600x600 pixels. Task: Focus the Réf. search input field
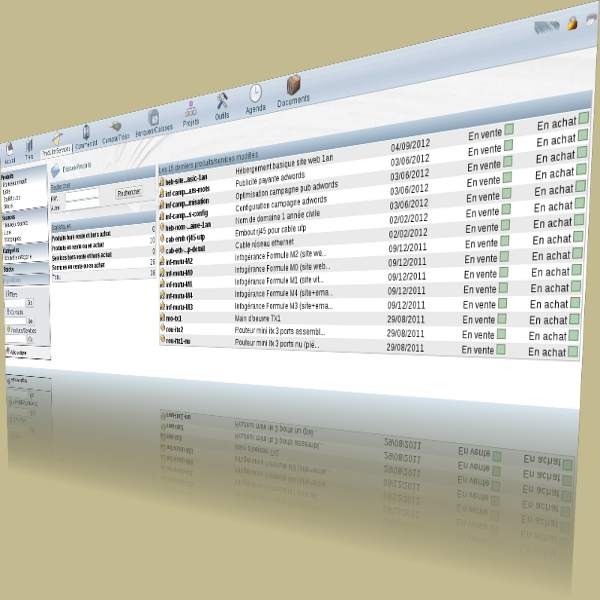(x=83, y=195)
